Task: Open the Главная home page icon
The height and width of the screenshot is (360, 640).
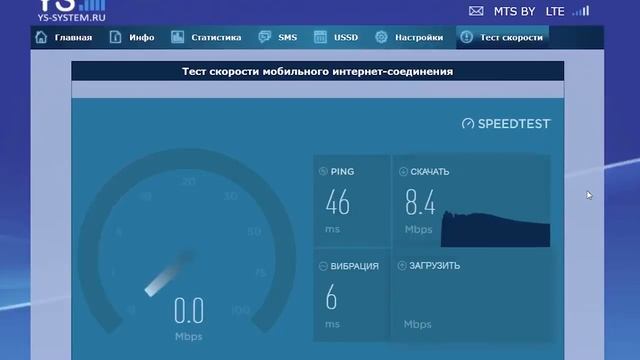Action: coord(41,37)
